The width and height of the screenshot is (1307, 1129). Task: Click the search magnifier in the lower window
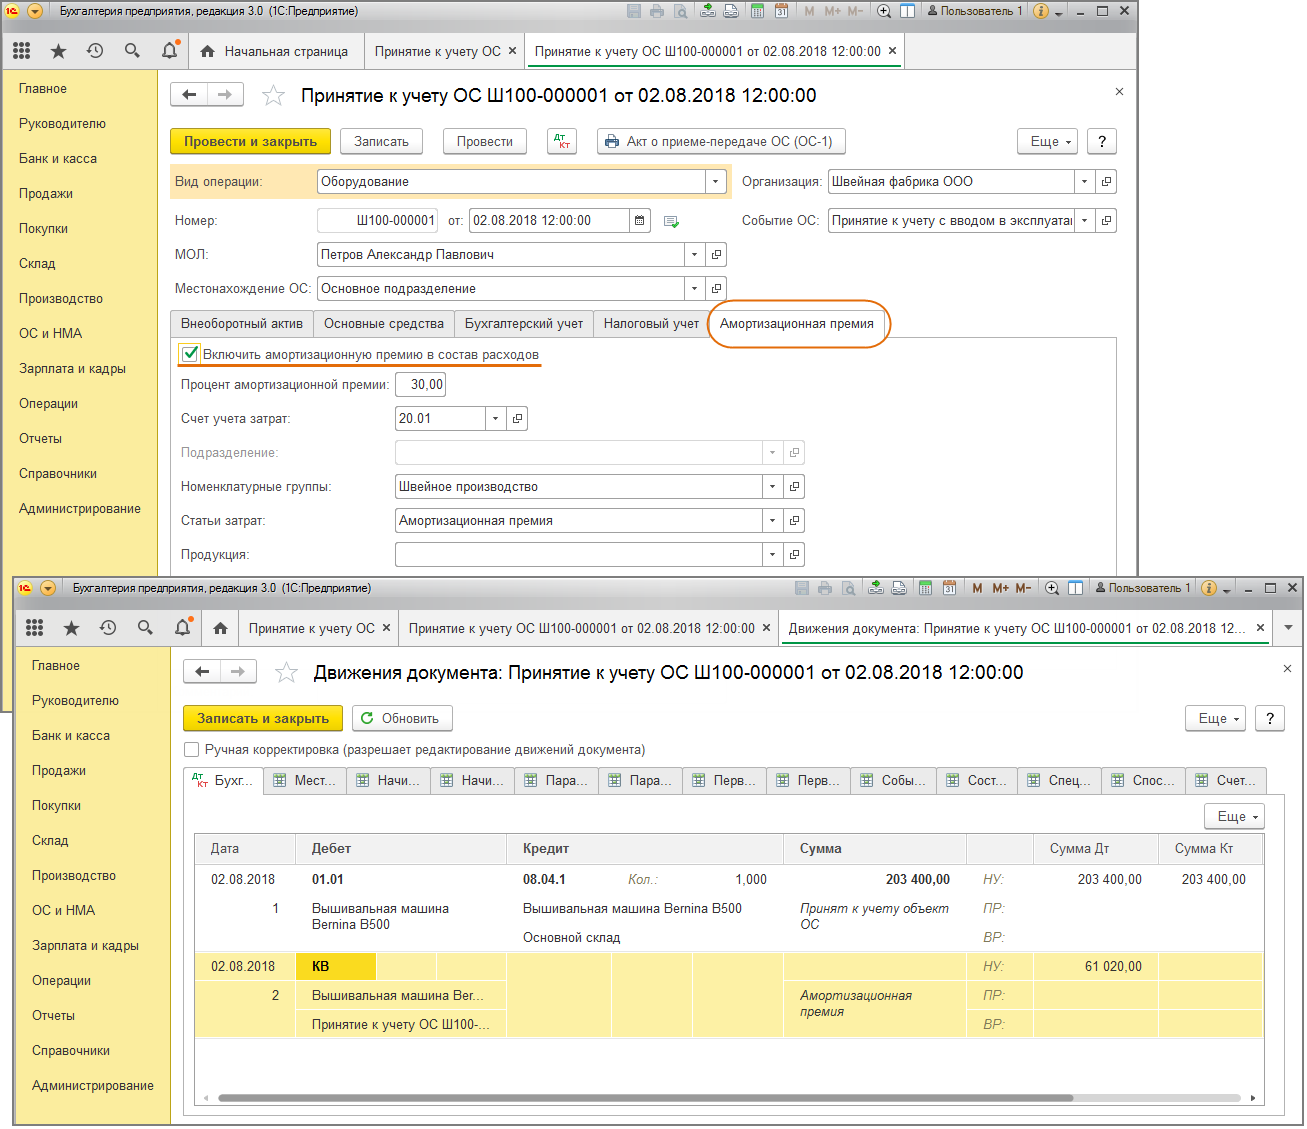(x=145, y=628)
